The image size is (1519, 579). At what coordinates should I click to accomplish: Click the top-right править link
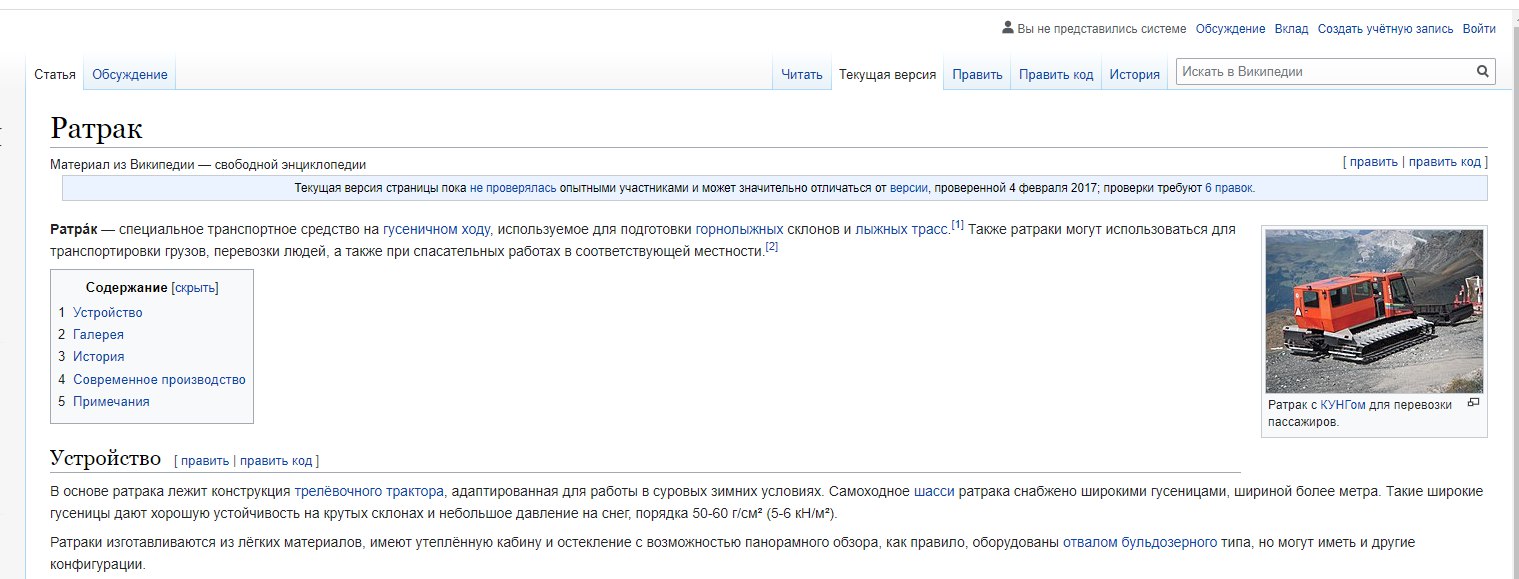1374,162
